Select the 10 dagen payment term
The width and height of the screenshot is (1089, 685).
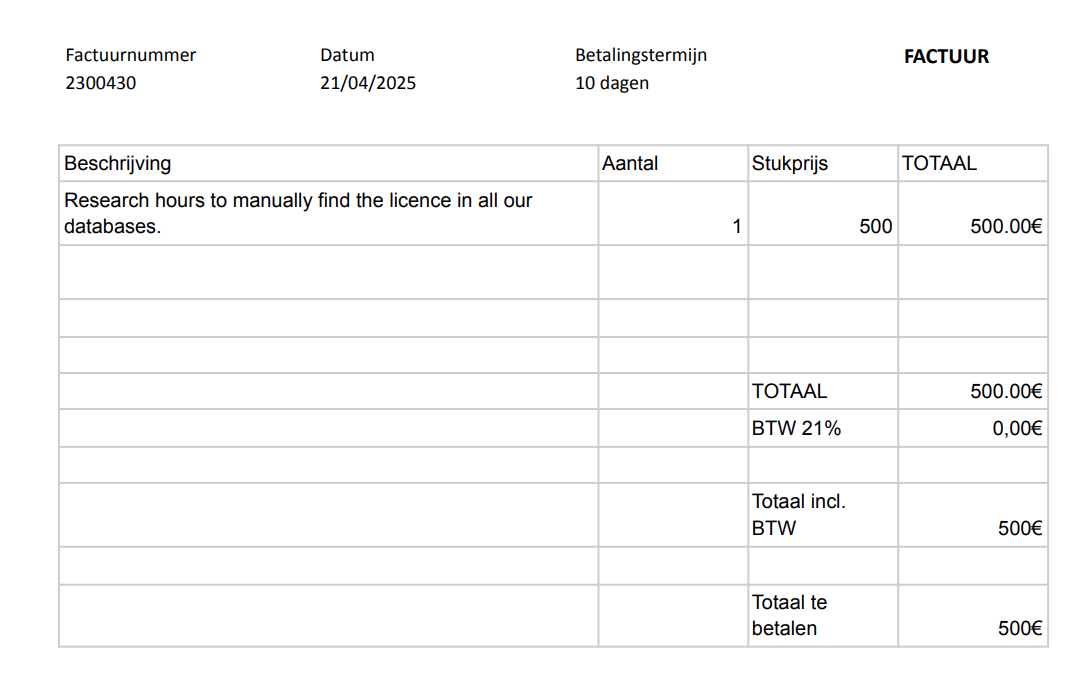(612, 83)
